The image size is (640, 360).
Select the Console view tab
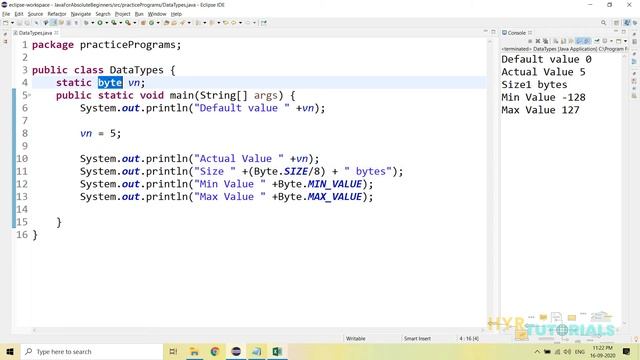[x=516, y=33]
